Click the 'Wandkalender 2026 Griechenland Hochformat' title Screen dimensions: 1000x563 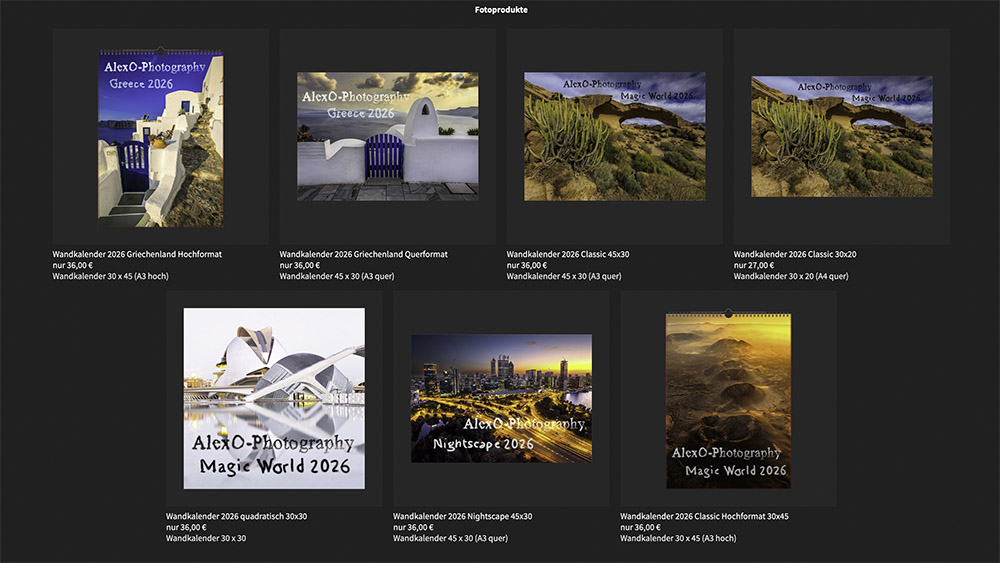point(137,255)
